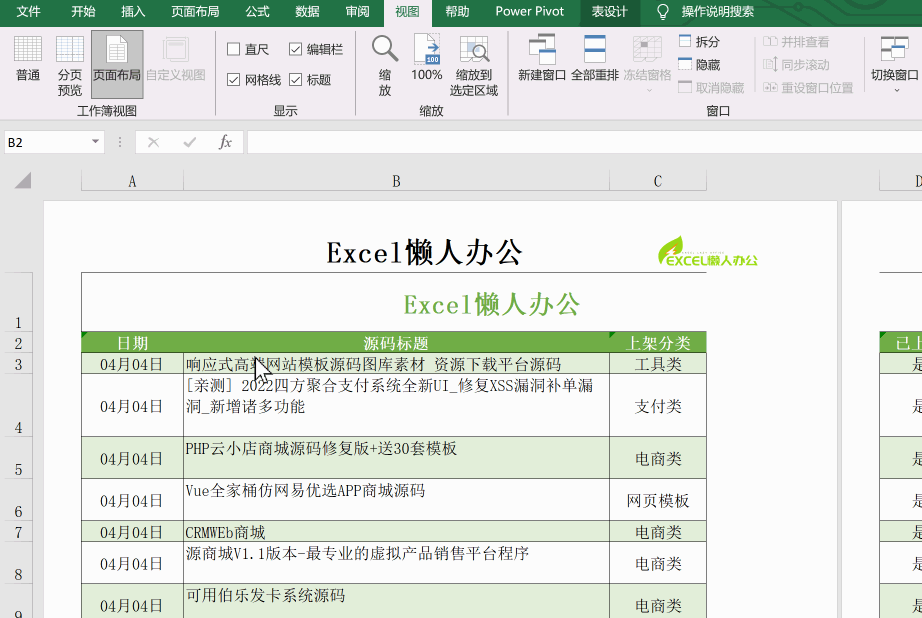
Task: Toggle the Headings (标题) checkbox
Action: coord(296,79)
